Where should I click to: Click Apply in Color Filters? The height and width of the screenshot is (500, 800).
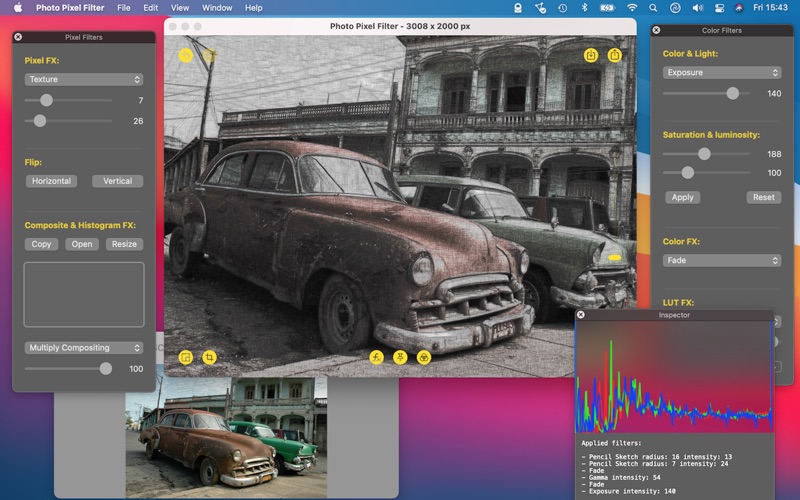pyautogui.click(x=683, y=197)
